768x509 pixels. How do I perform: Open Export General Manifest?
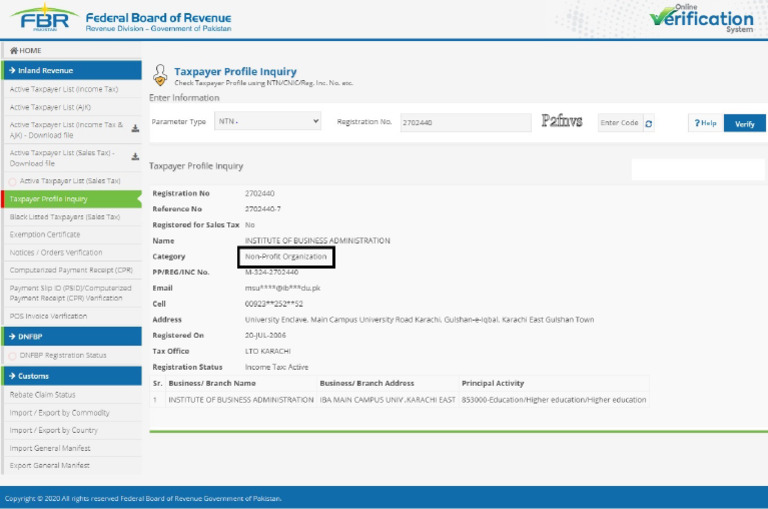pyautogui.click(x=49, y=465)
